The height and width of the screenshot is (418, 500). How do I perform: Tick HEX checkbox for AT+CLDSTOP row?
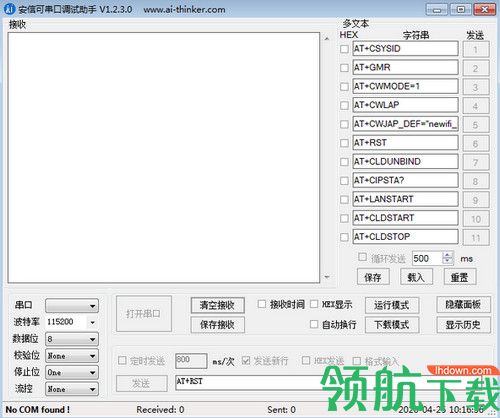(344, 237)
